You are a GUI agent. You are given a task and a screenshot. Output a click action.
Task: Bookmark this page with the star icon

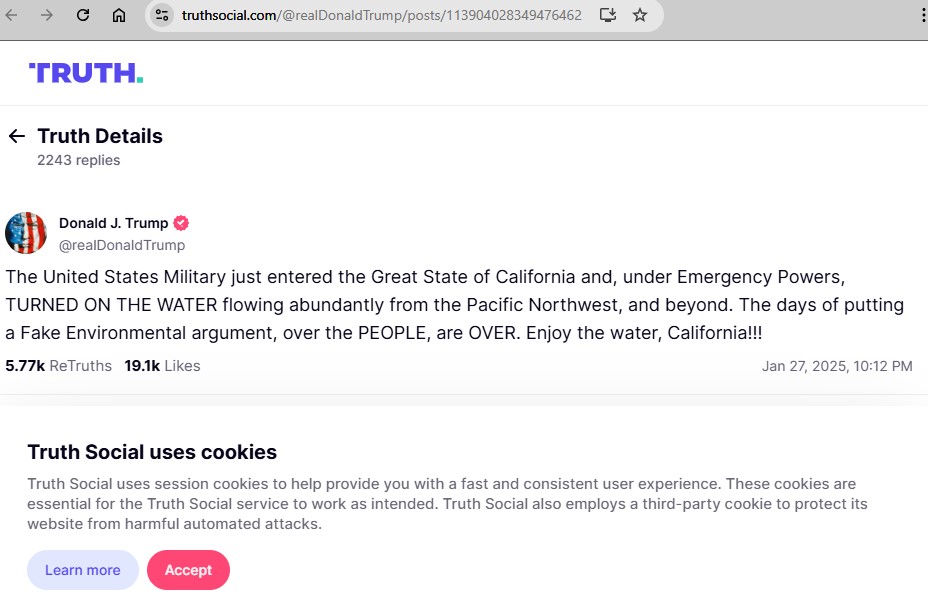(640, 15)
